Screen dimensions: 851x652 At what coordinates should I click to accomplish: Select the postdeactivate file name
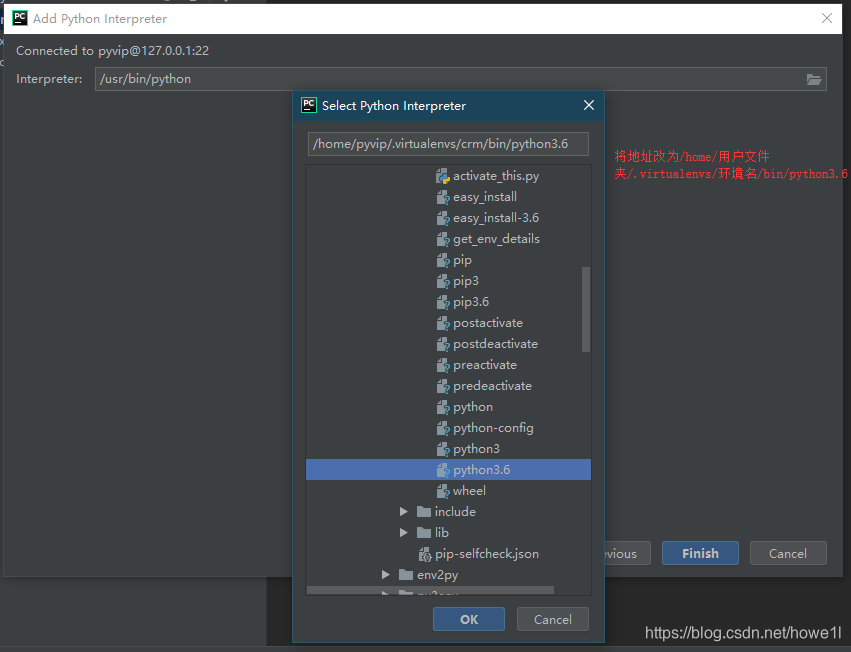[495, 344]
